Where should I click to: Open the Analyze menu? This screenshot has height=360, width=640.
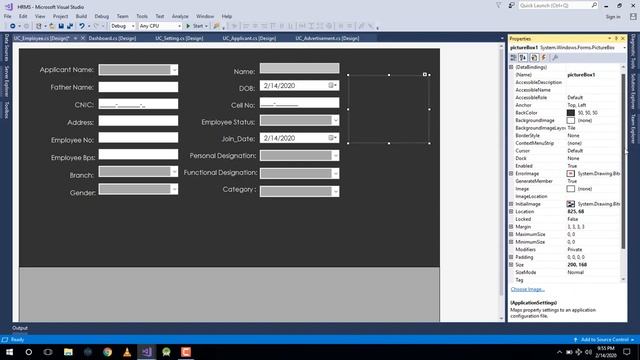[x=180, y=16]
